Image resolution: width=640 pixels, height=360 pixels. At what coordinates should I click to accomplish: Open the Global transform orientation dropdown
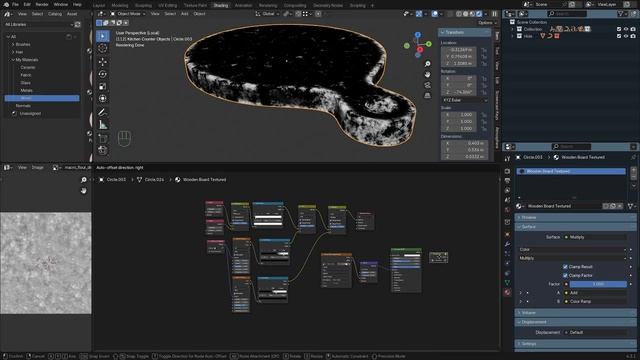(267, 14)
